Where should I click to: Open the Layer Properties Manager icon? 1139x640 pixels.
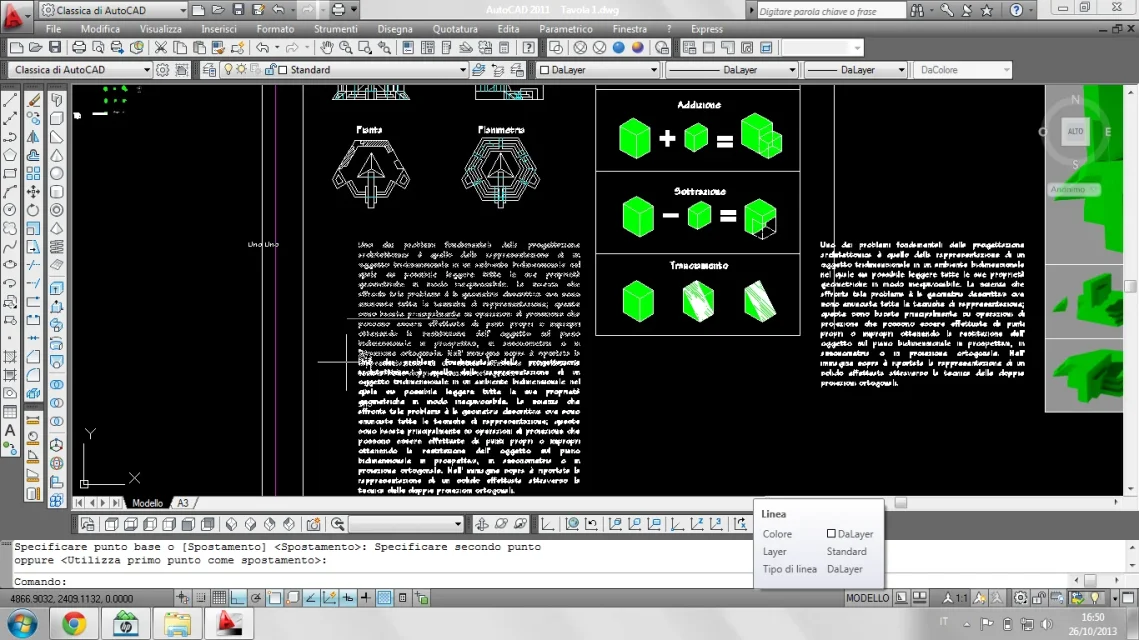tap(209, 70)
